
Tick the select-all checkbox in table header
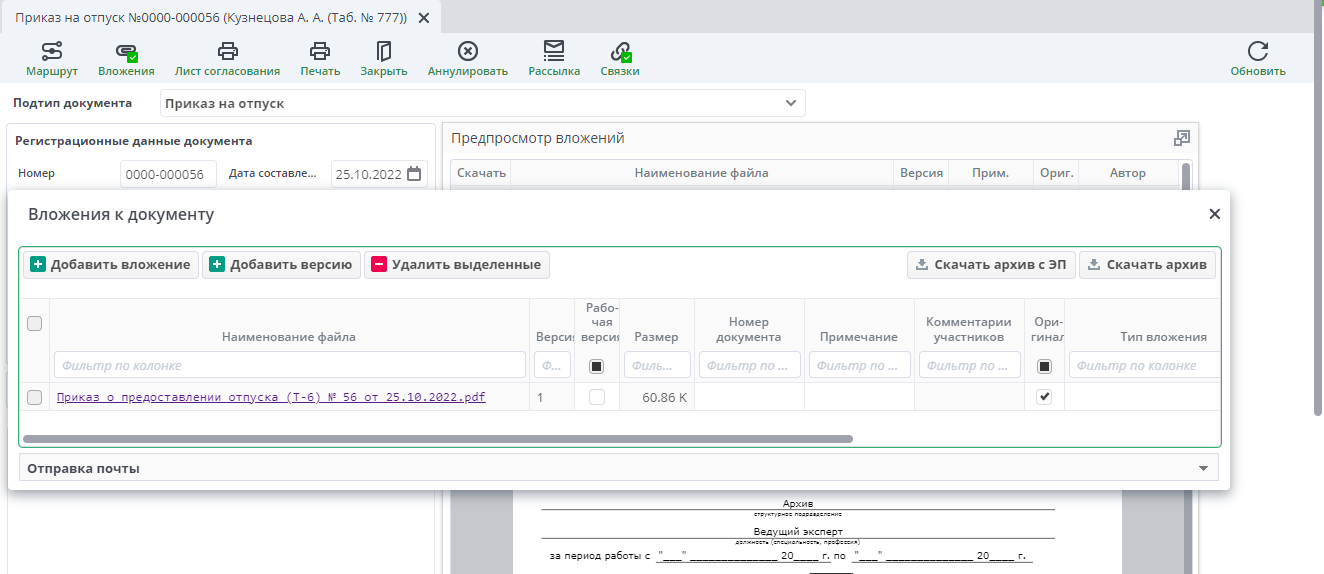(35, 323)
